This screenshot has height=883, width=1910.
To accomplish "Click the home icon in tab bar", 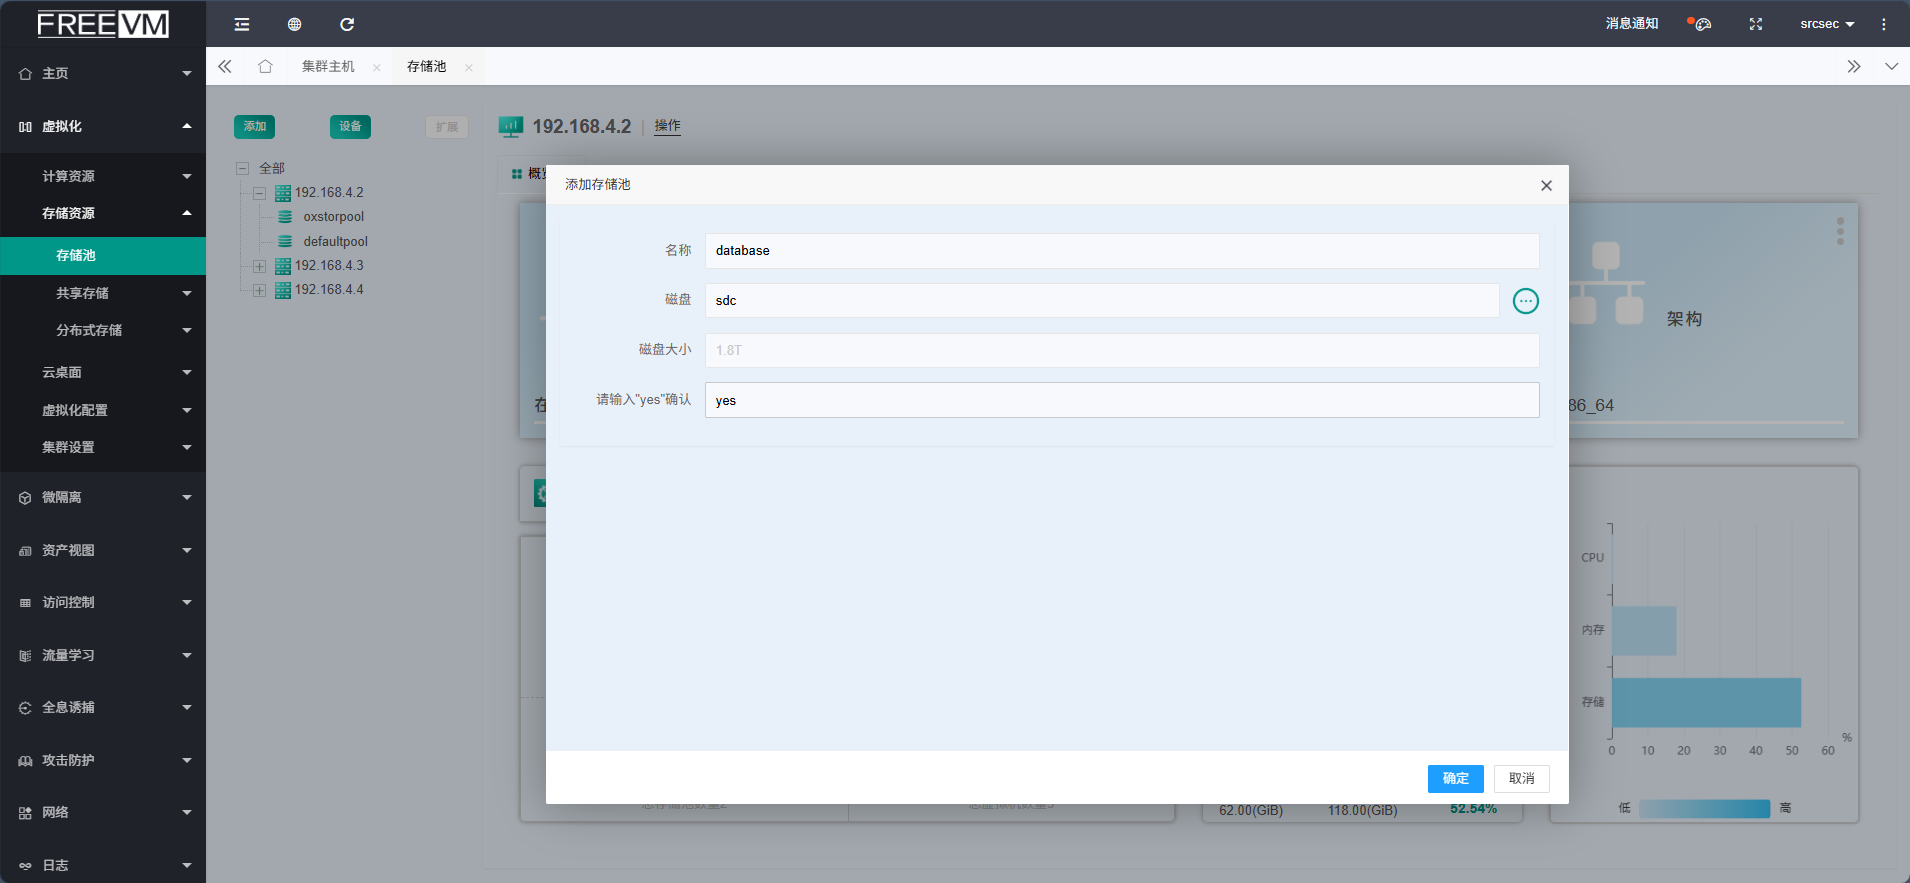I will point(265,66).
